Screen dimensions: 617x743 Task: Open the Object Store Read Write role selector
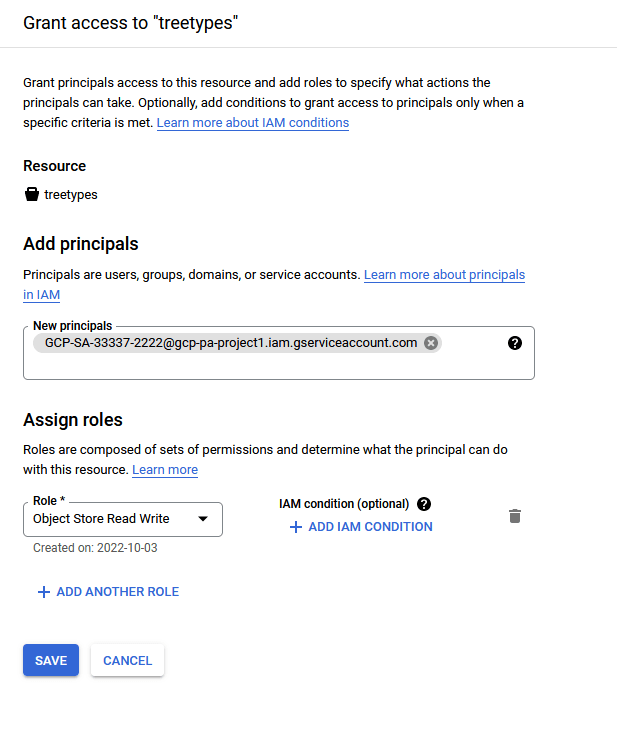point(110,519)
